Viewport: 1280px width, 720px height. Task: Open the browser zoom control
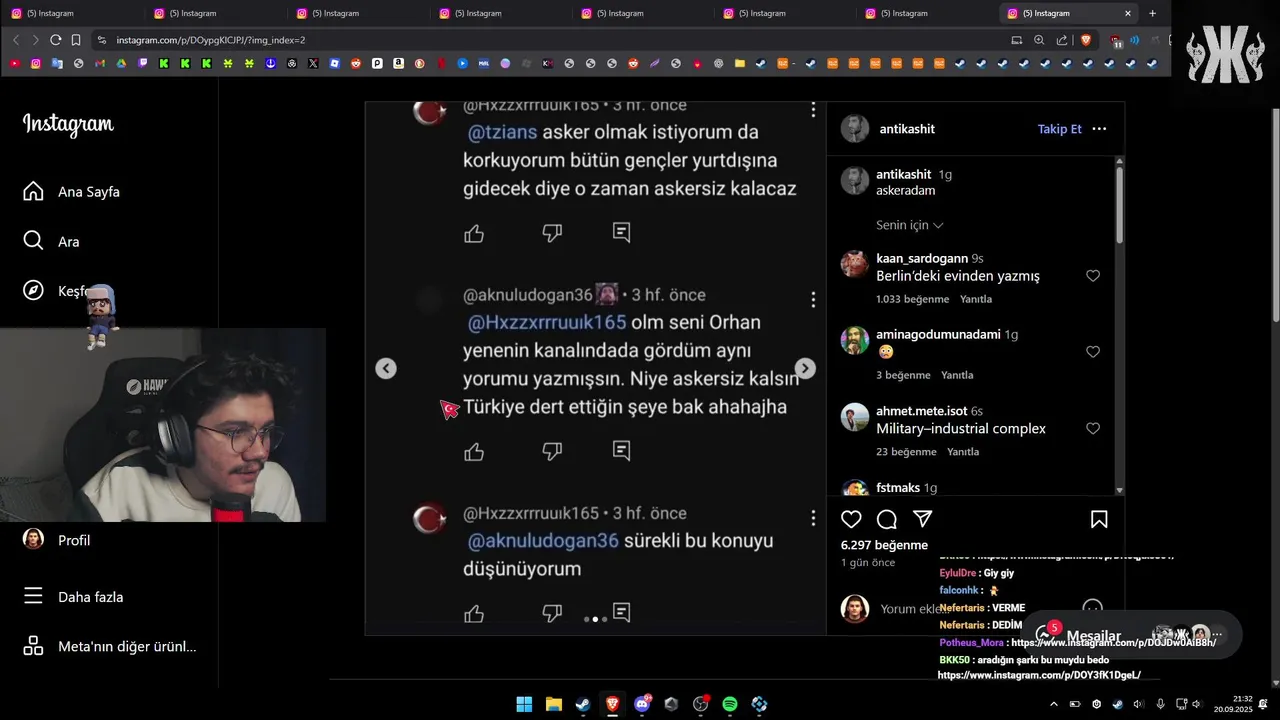coord(1039,40)
